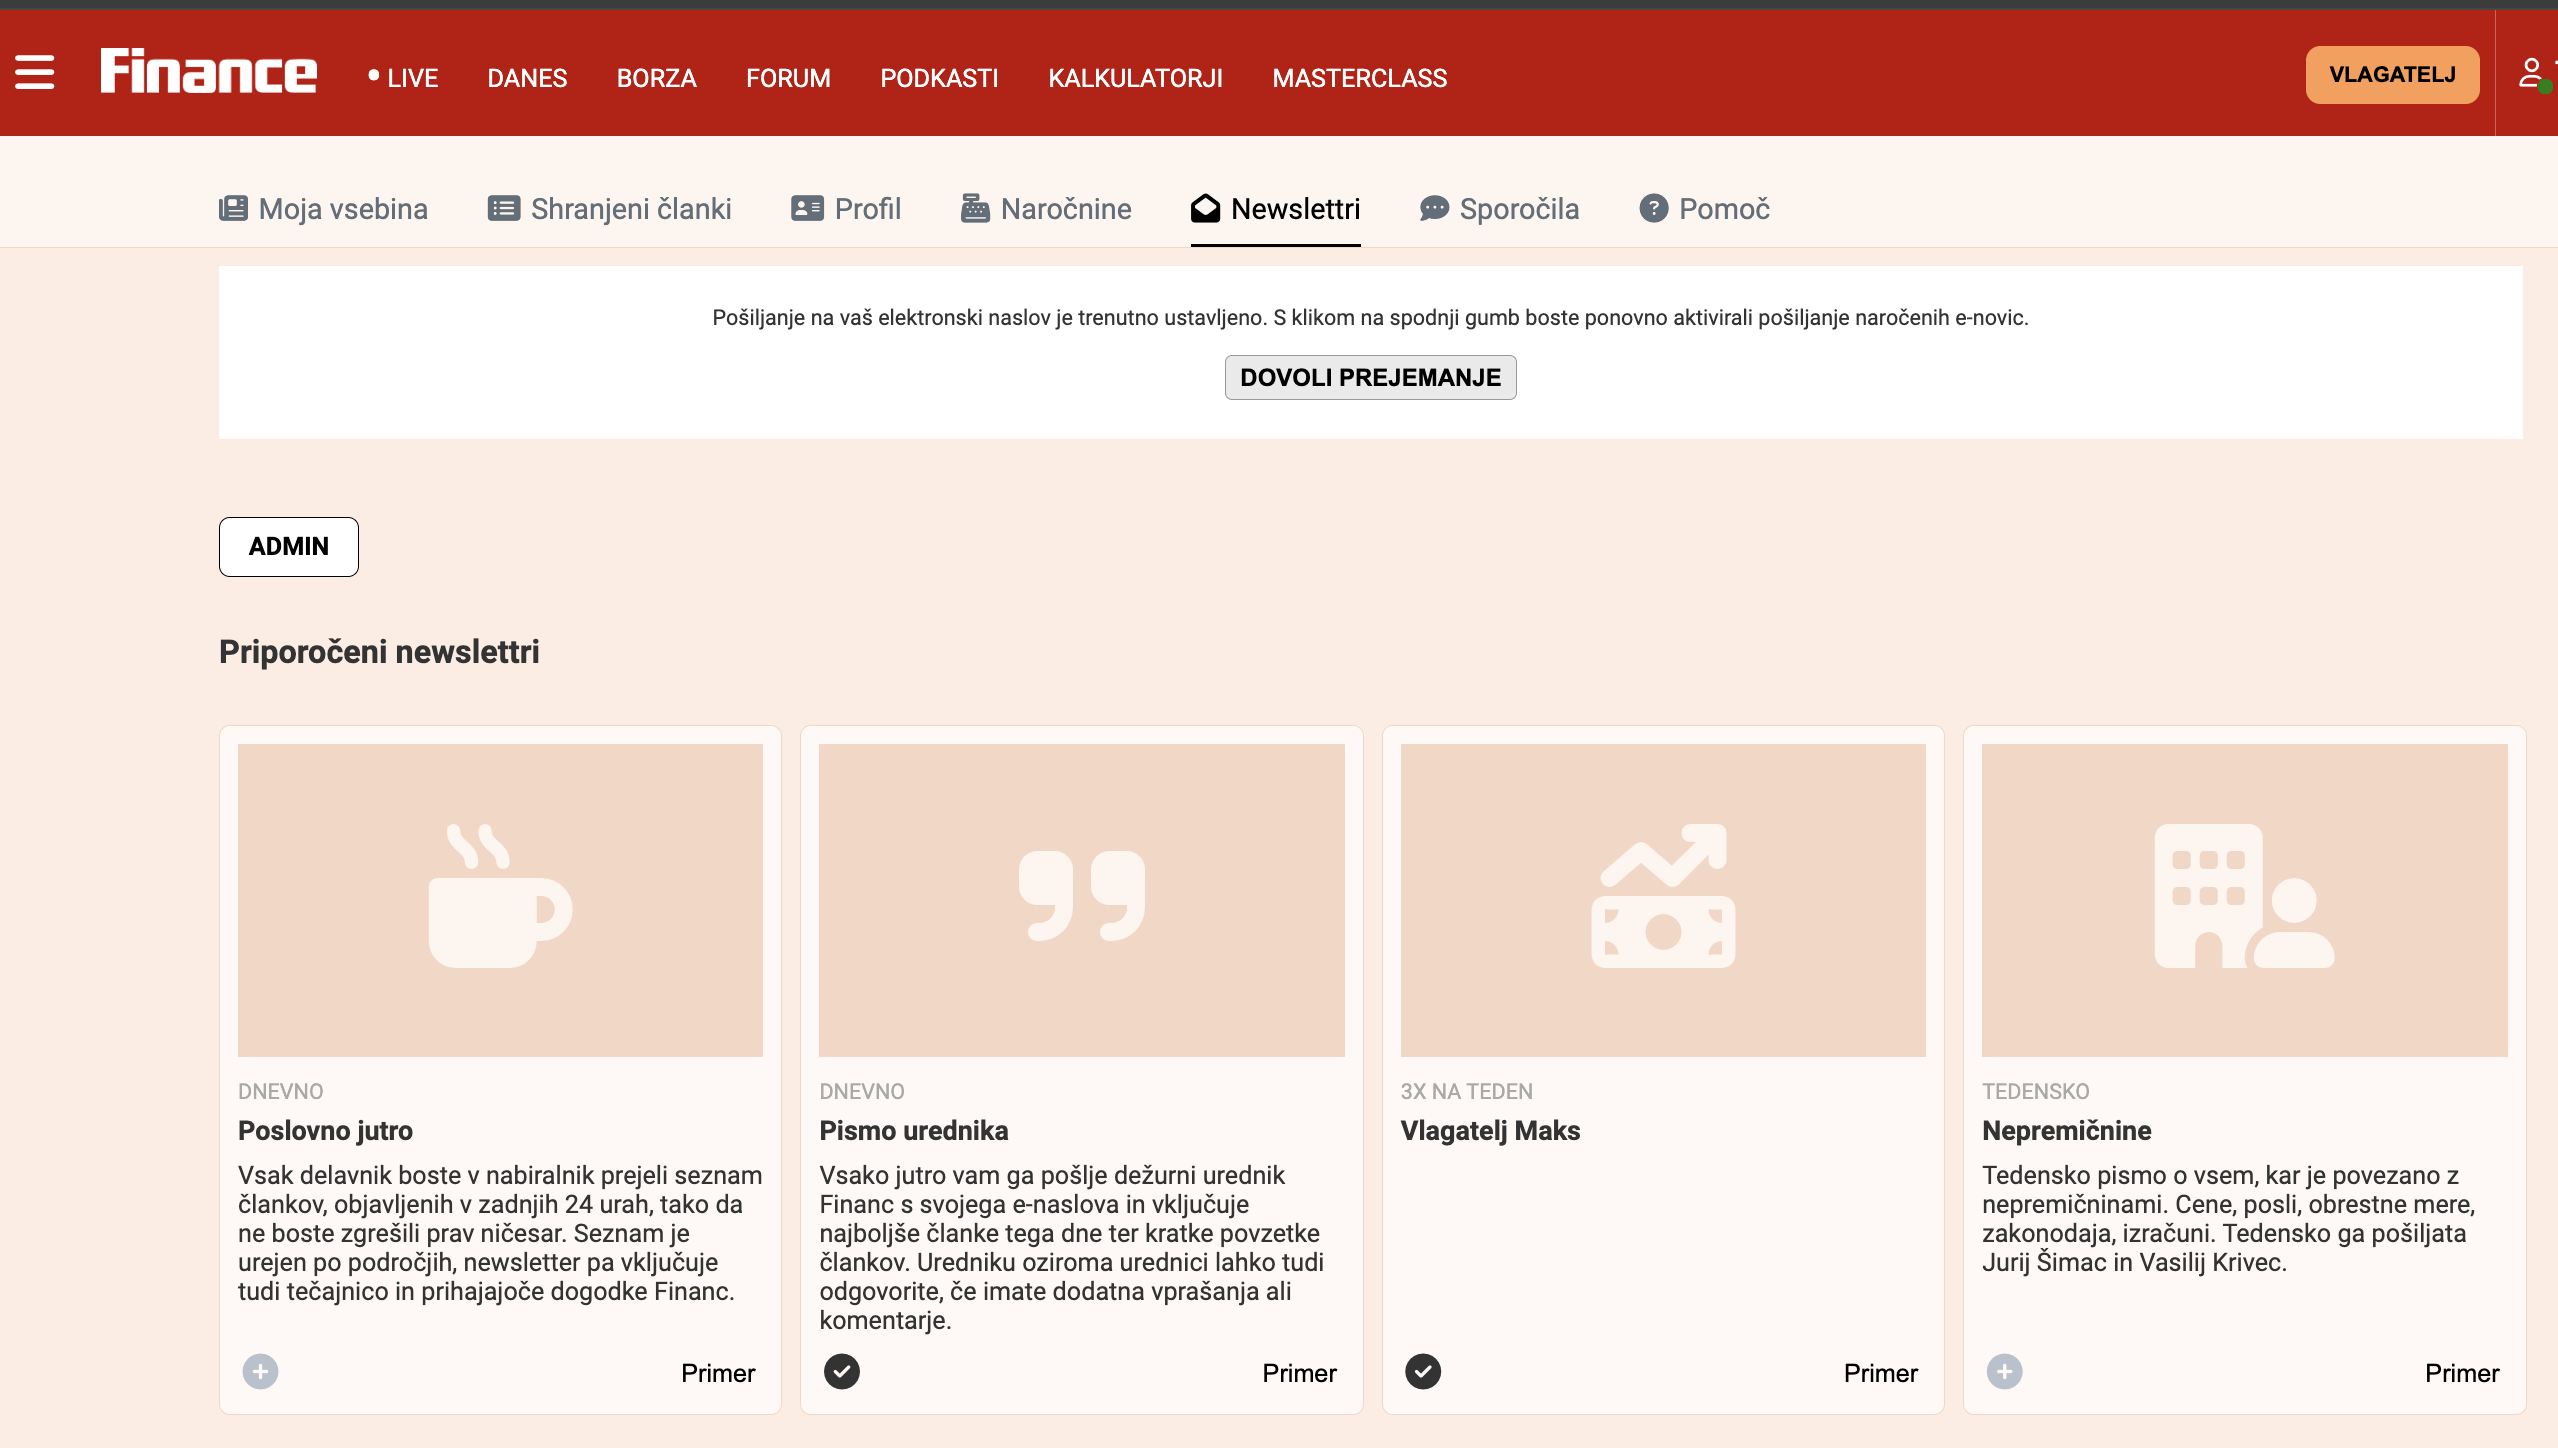This screenshot has height=1448, width=2558.
Task: Open Primer link for Pismo urednika
Action: click(x=1299, y=1372)
